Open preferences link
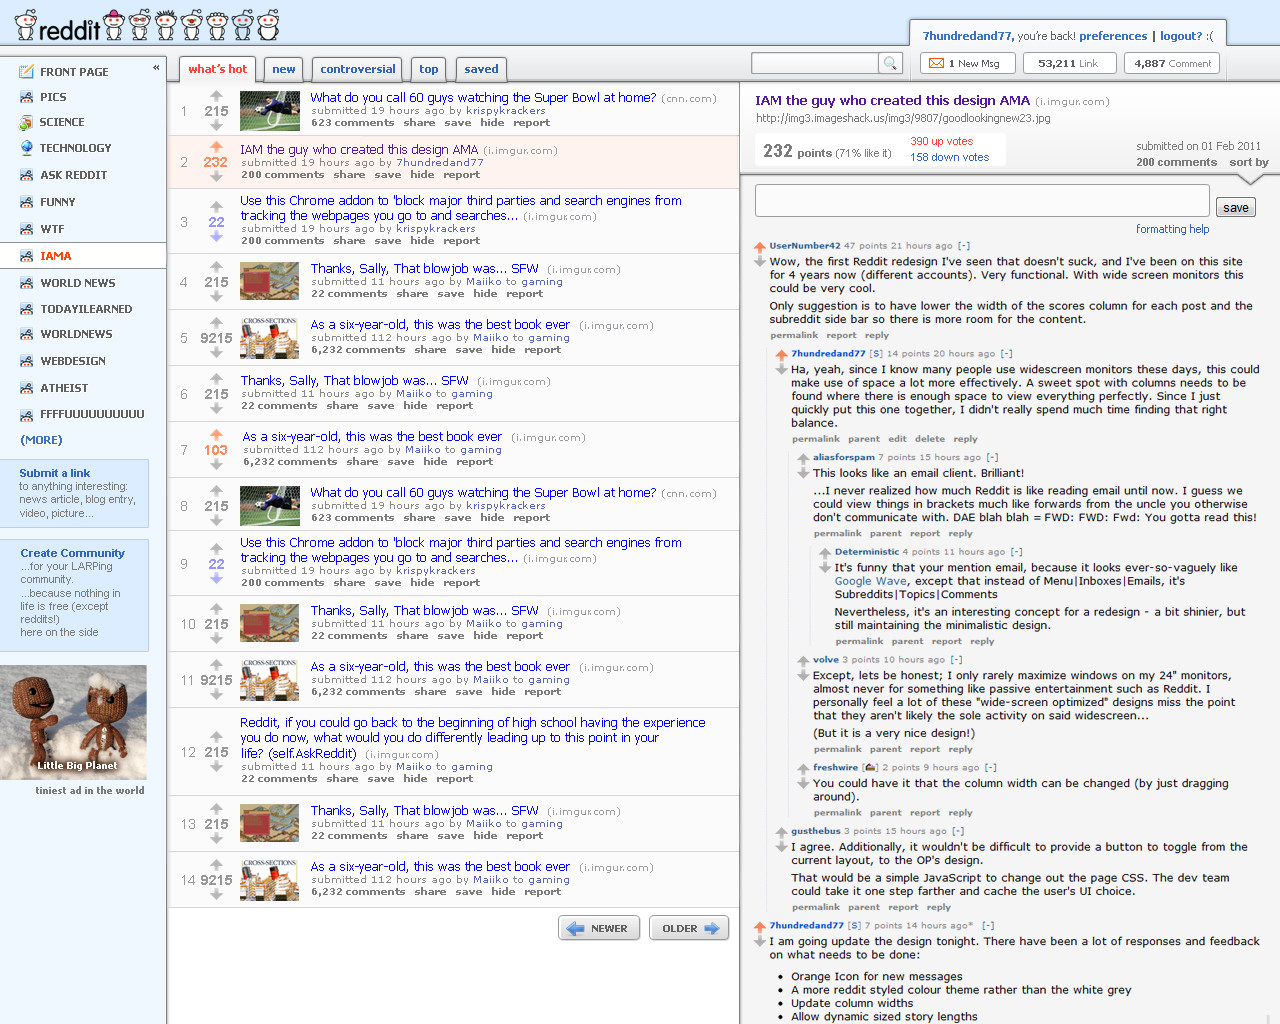The image size is (1280, 1024). pos(1113,36)
